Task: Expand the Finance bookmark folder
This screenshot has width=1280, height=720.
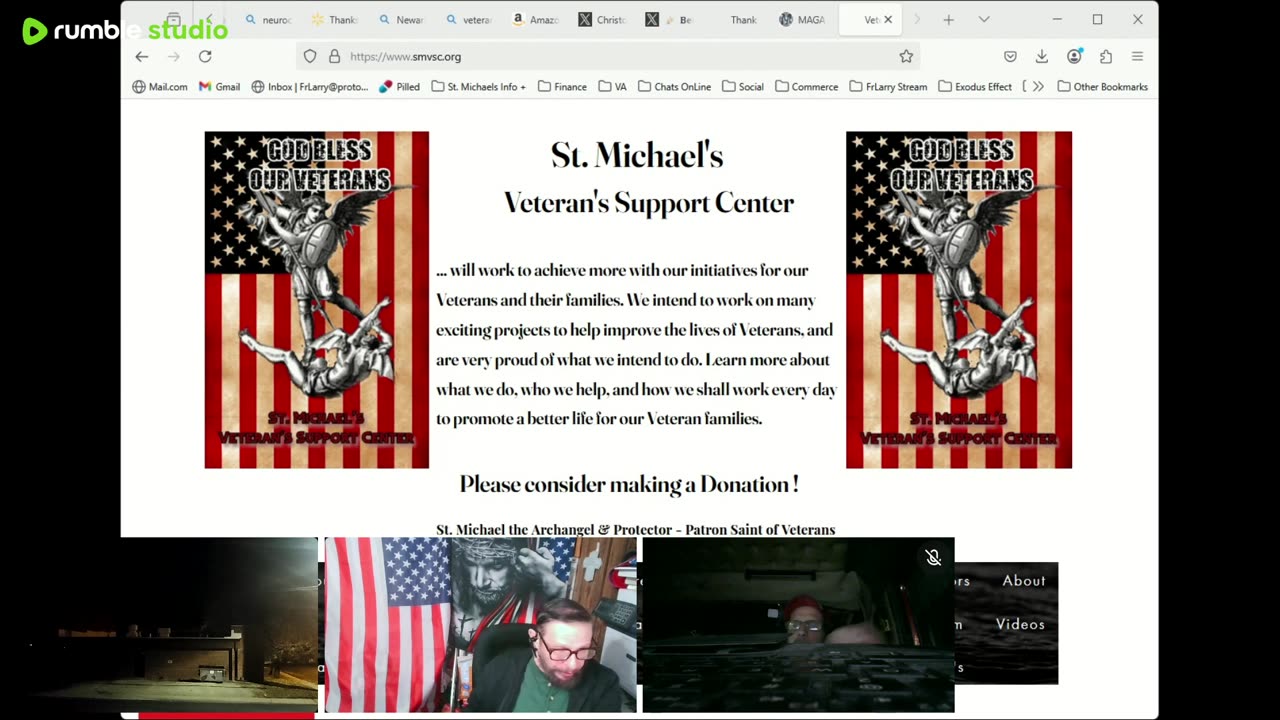Action: point(562,87)
